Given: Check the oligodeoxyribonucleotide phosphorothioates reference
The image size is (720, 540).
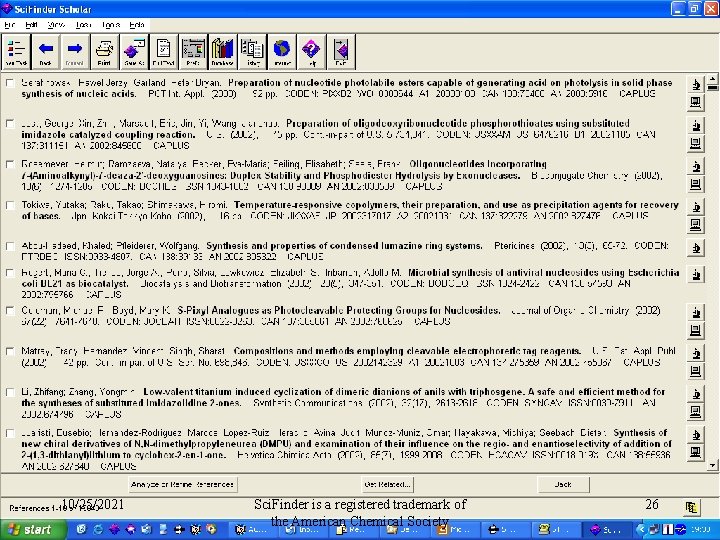Looking at the screenshot, I should tap(10, 124).
